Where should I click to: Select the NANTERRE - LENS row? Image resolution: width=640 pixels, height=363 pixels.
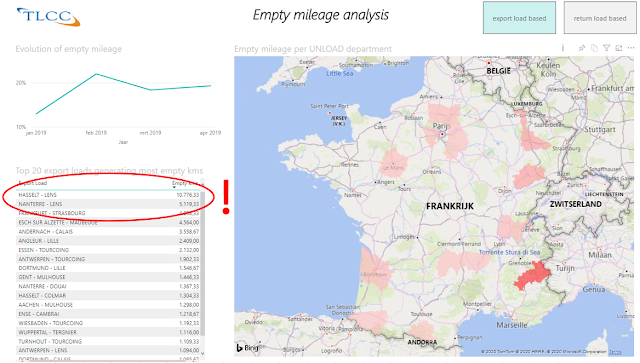[108, 204]
